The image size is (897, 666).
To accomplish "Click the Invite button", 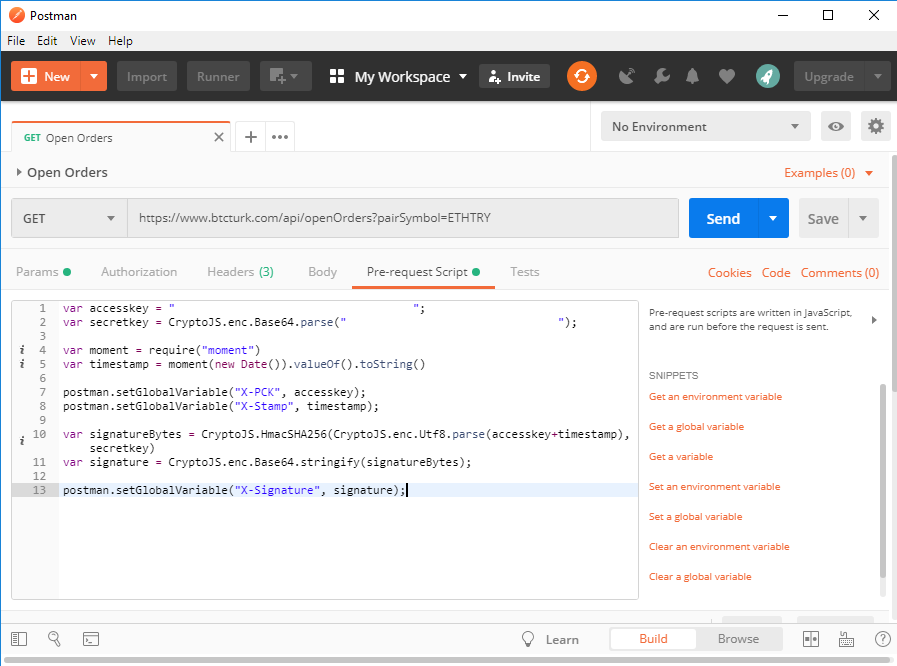I will [514, 76].
